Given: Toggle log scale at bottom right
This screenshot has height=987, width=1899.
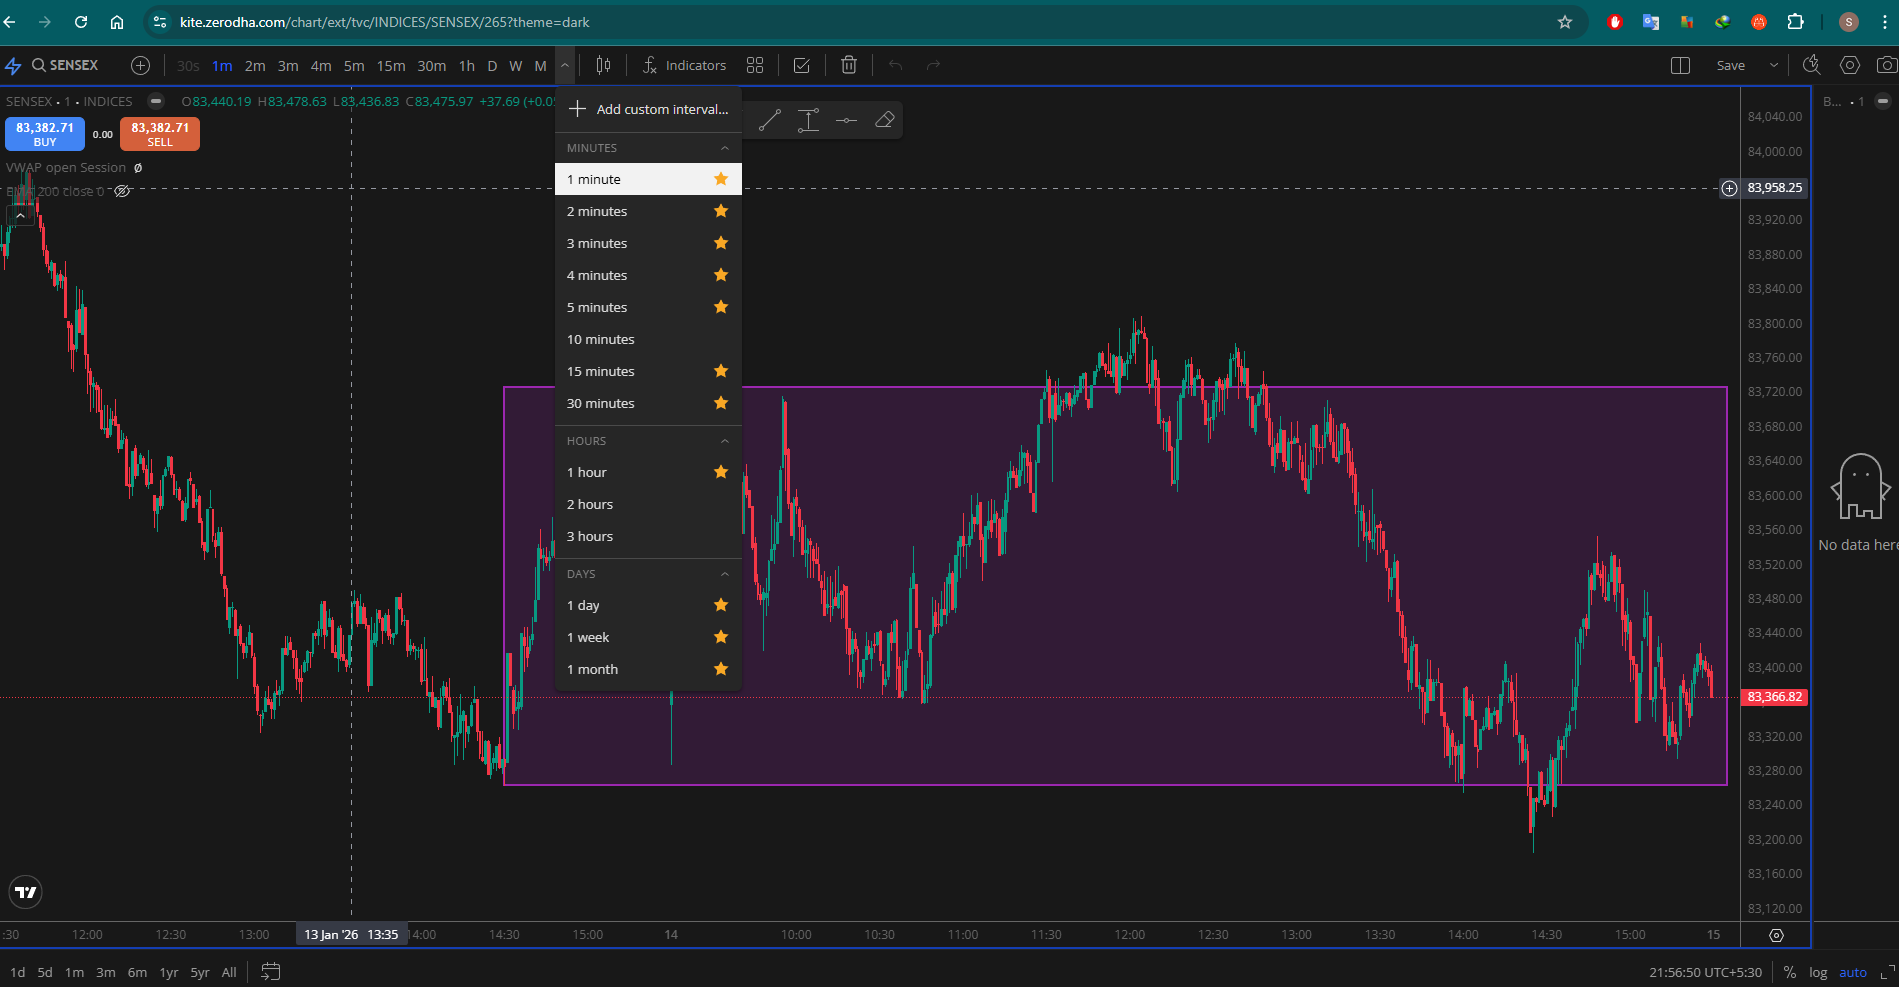Looking at the screenshot, I should tap(1818, 972).
